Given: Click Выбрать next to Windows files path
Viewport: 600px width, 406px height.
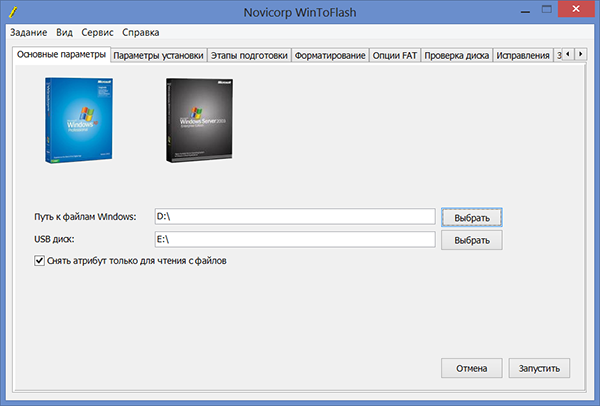Looking at the screenshot, I should coord(472,218).
